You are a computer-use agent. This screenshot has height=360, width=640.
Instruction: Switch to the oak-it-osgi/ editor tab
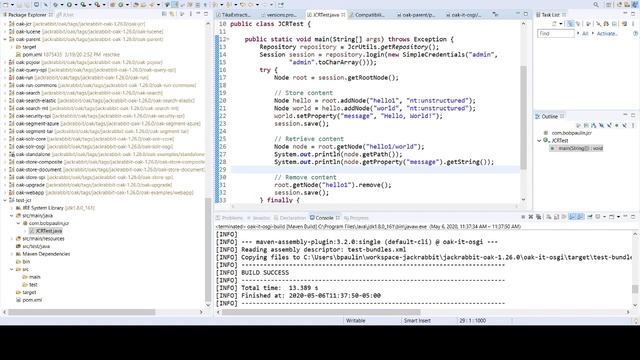tap(463, 15)
